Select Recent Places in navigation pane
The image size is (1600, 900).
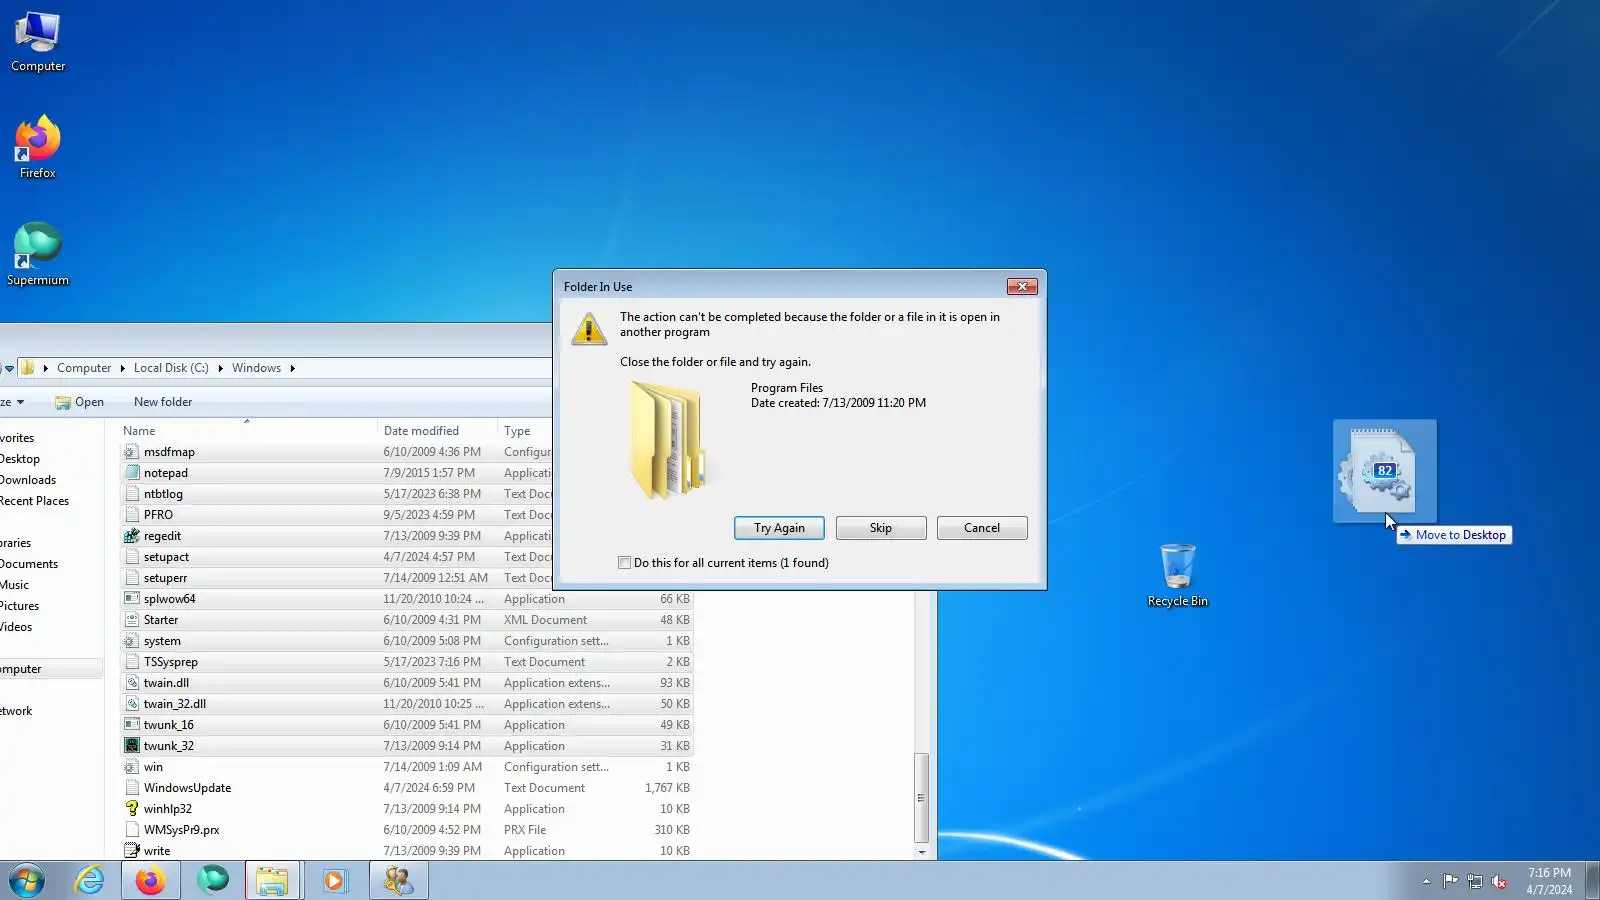tap(34, 501)
